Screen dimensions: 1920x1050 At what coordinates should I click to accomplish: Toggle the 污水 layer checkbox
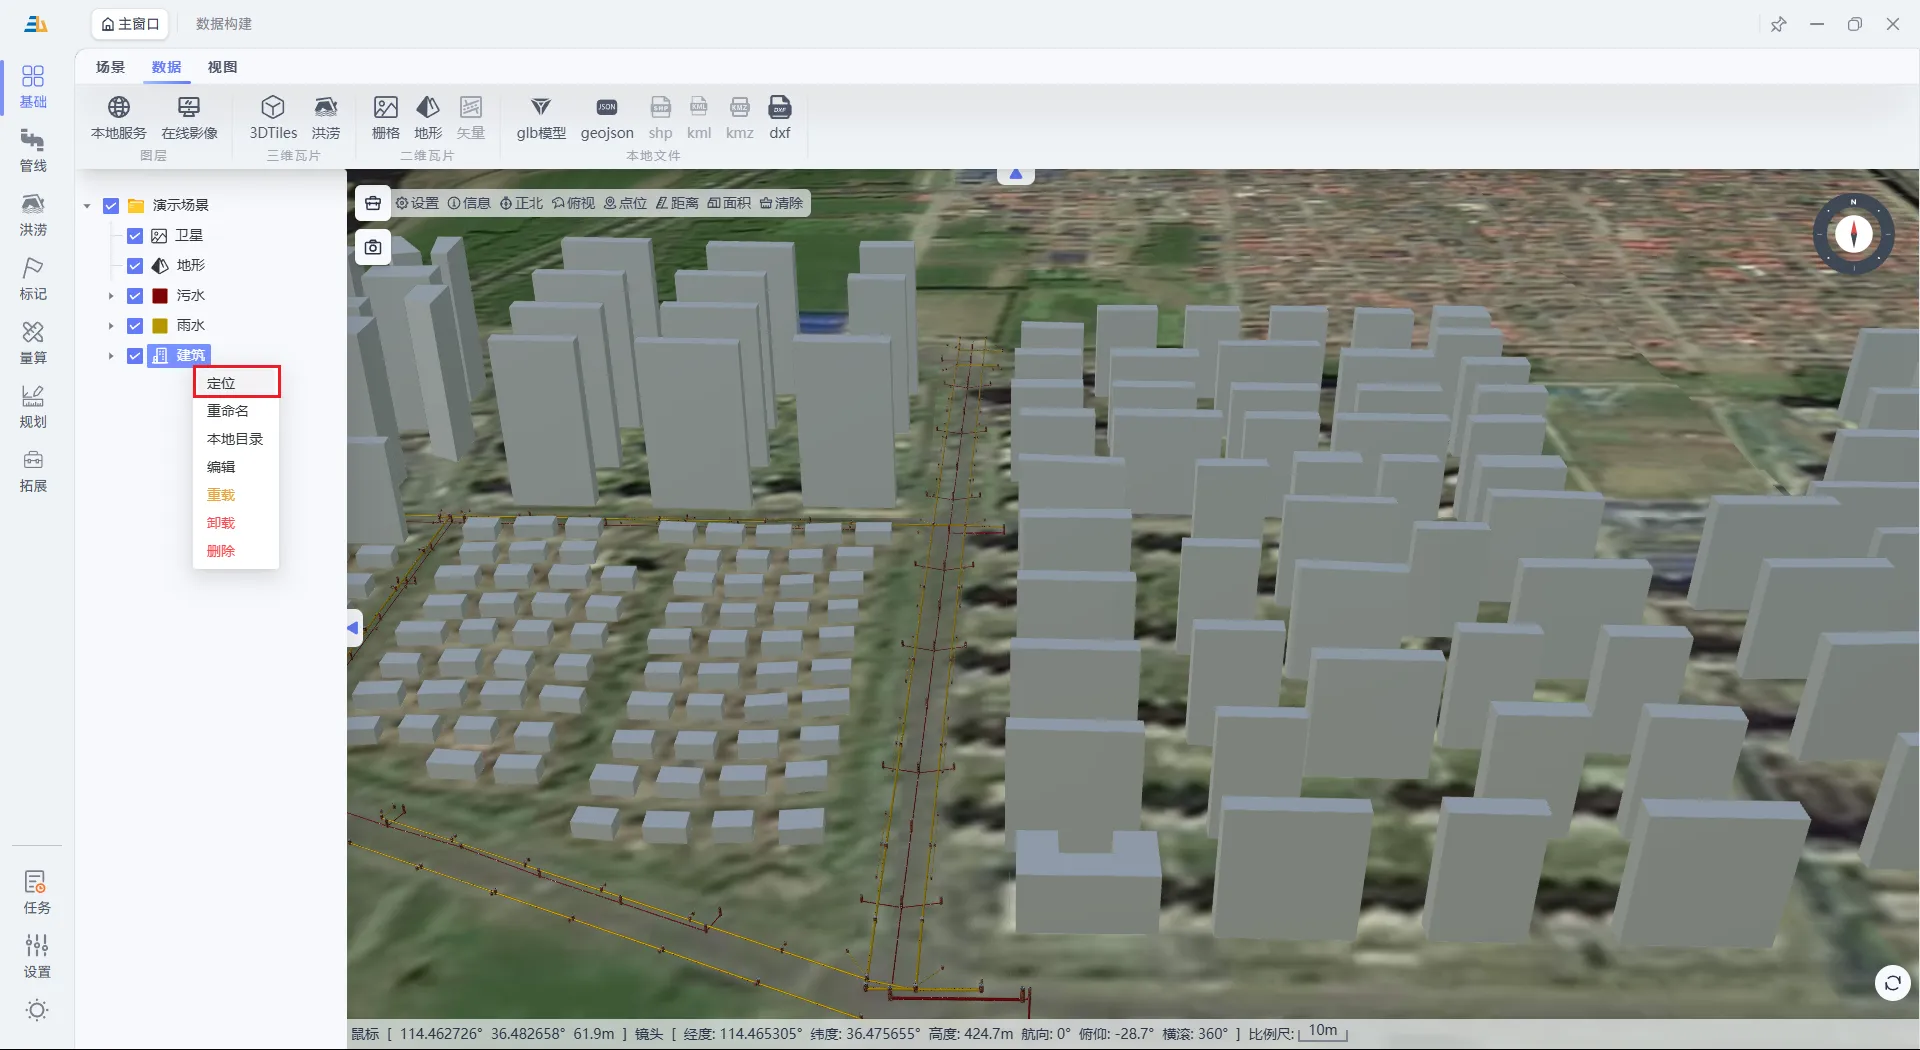pyautogui.click(x=135, y=296)
